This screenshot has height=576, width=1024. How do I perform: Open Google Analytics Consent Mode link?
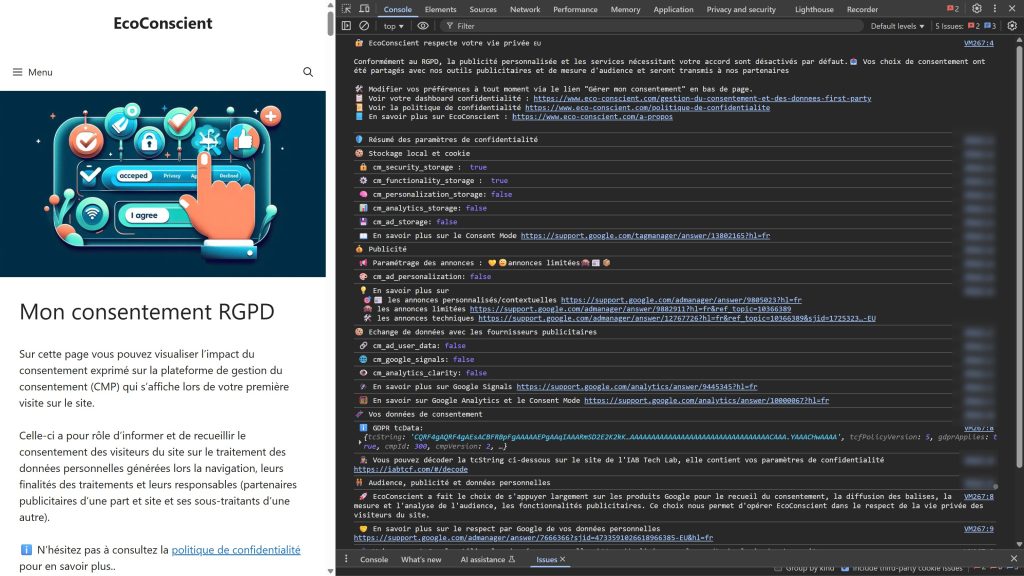click(x=707, y=400)
